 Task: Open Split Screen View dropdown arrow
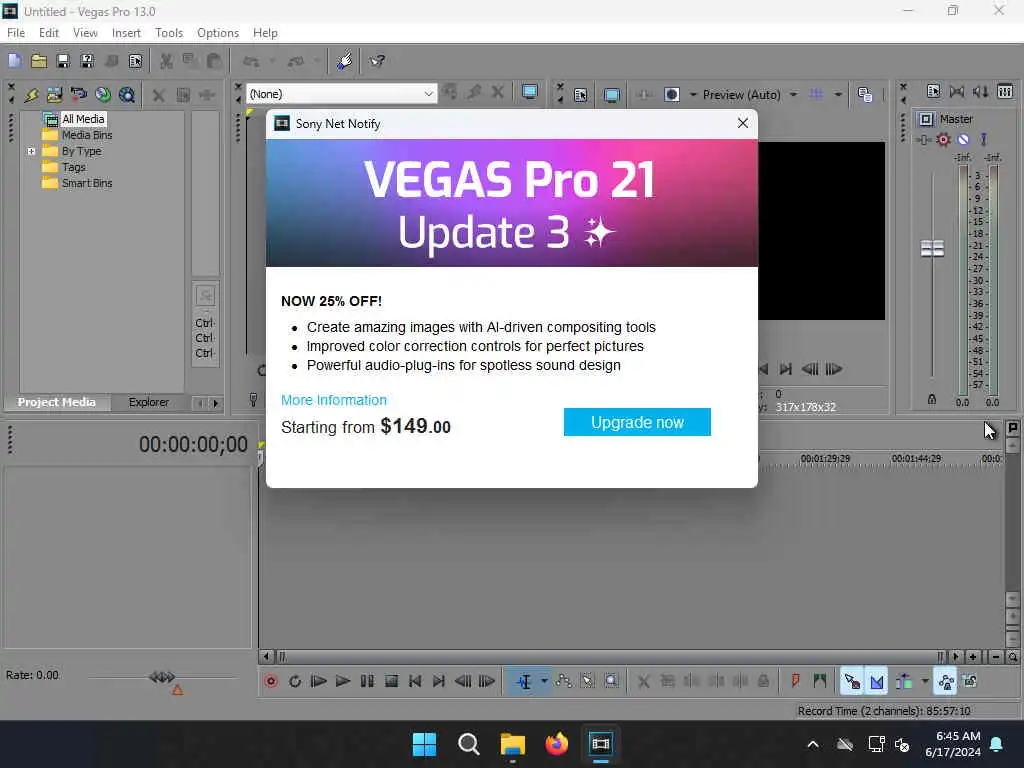[693, 95]
